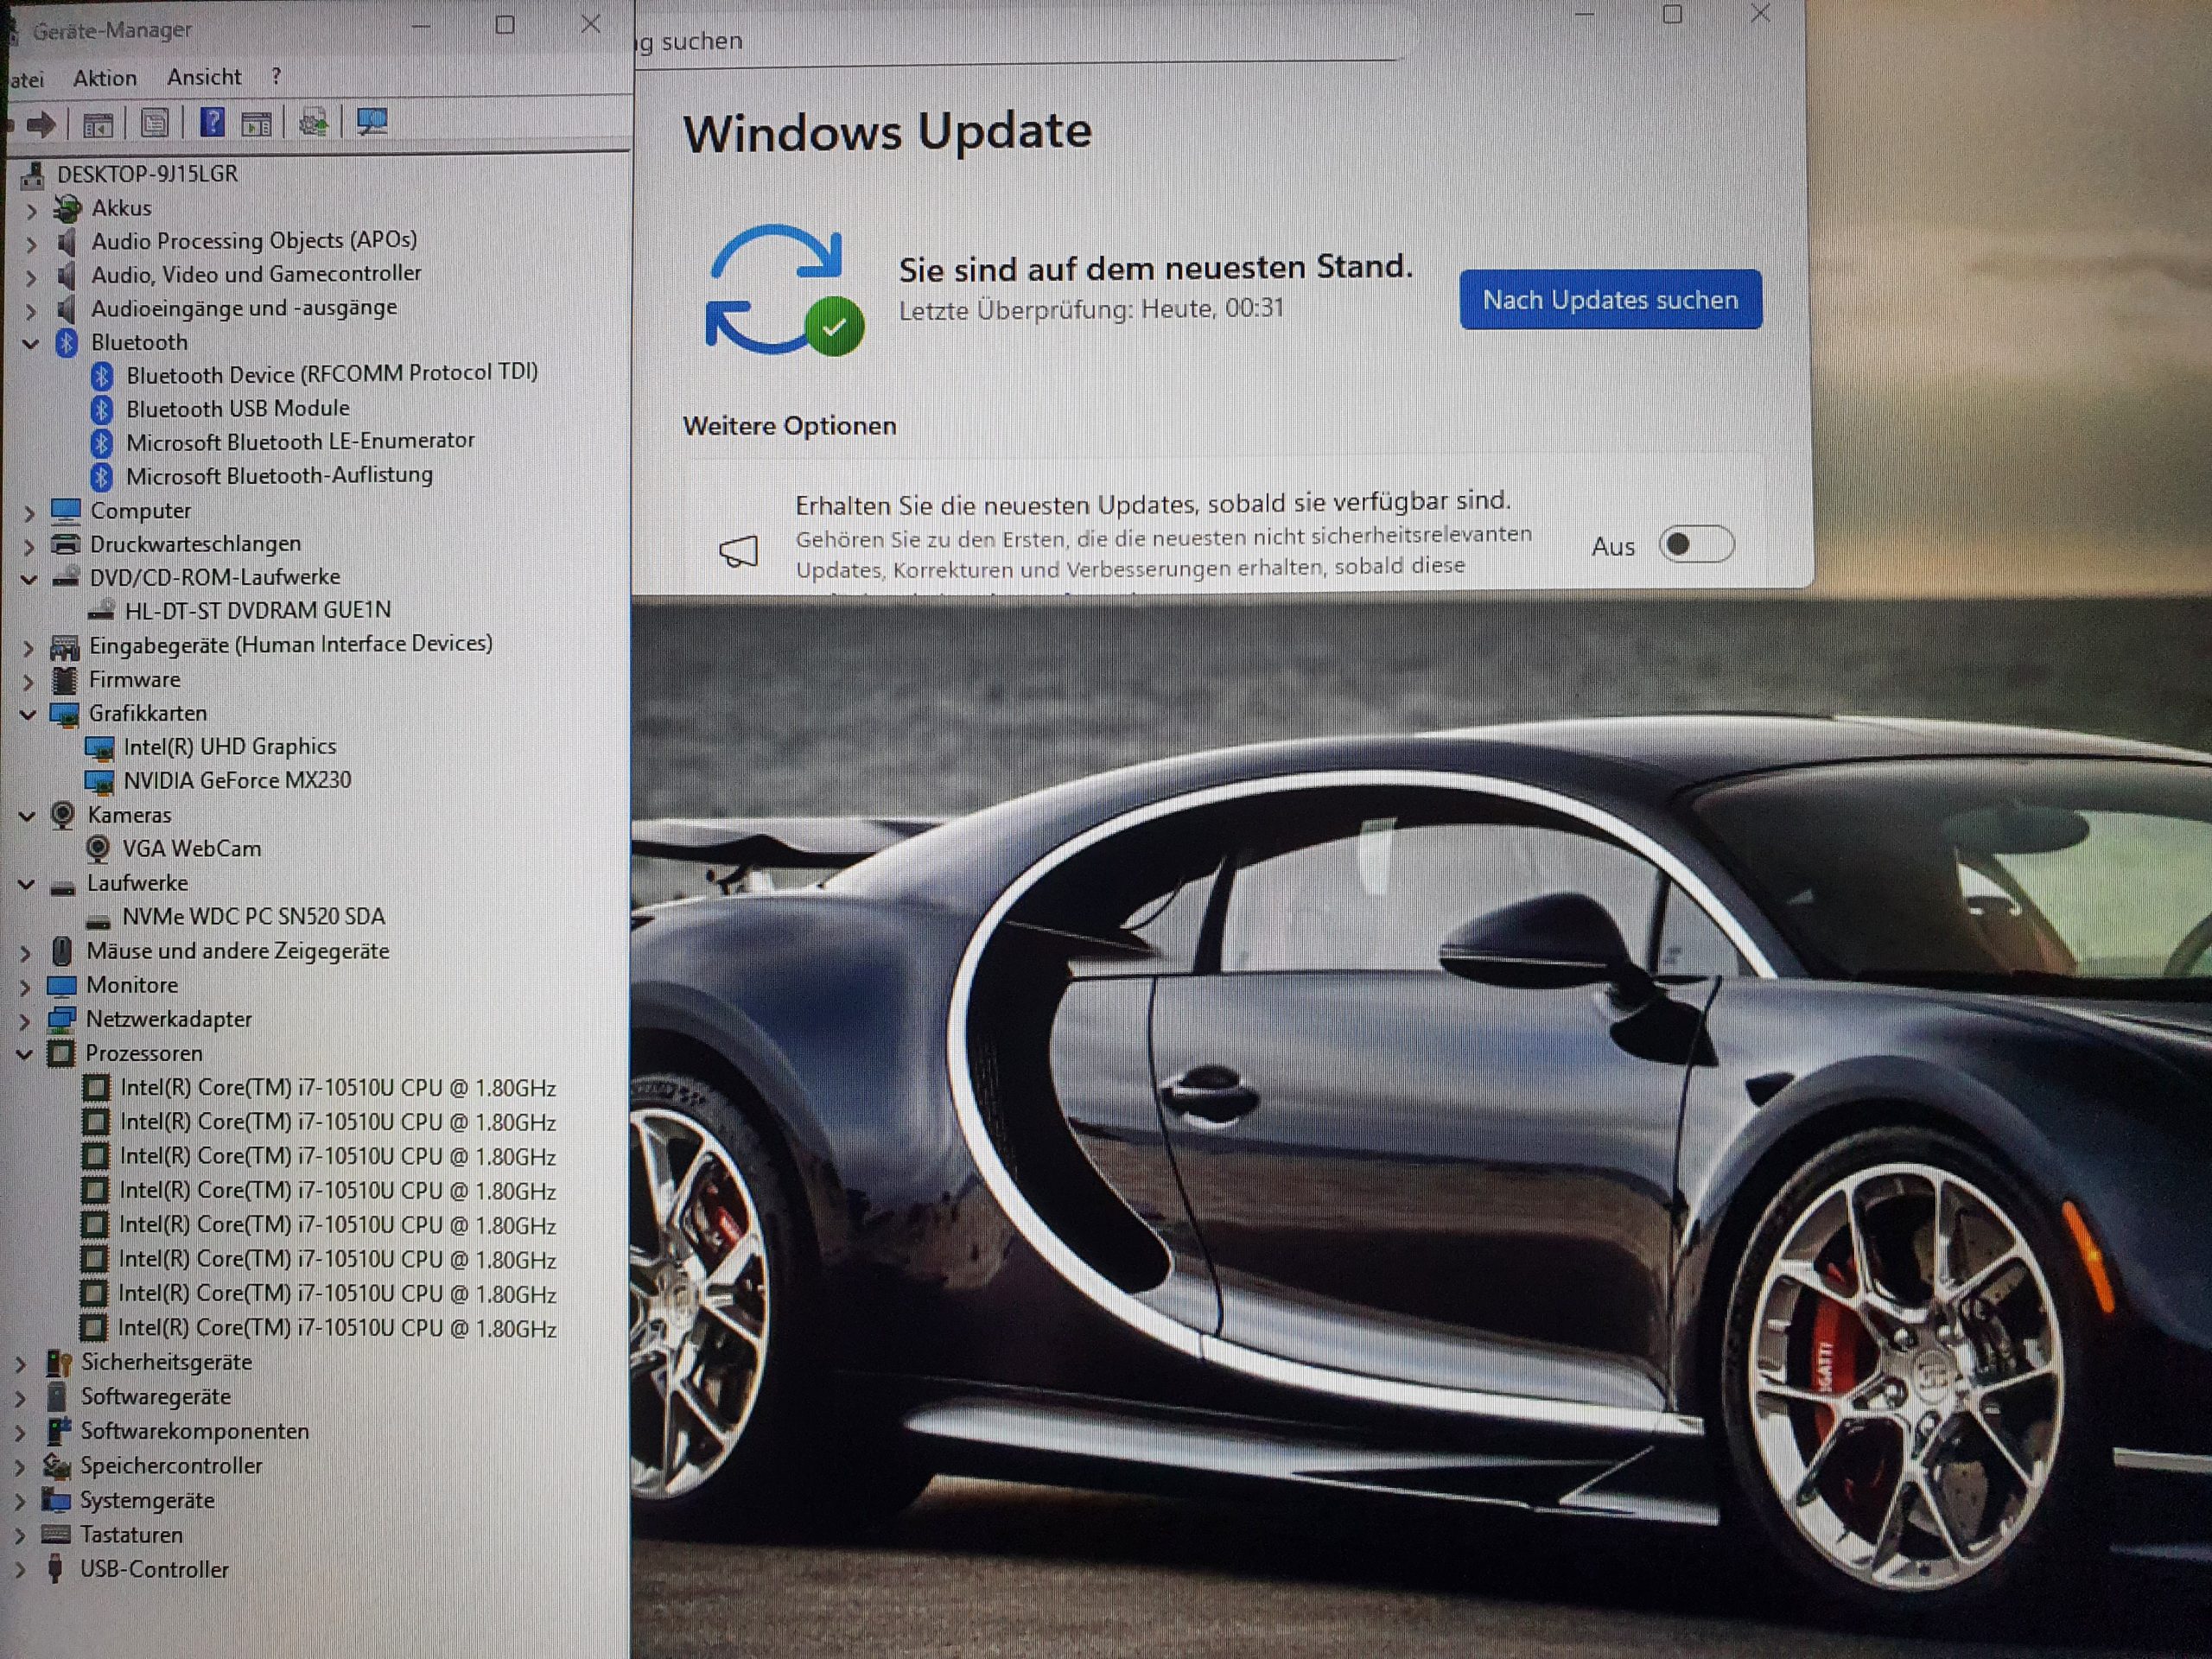
Task: Select the NVIDIA GeForce MX230 entry
Action: point(237,780)
